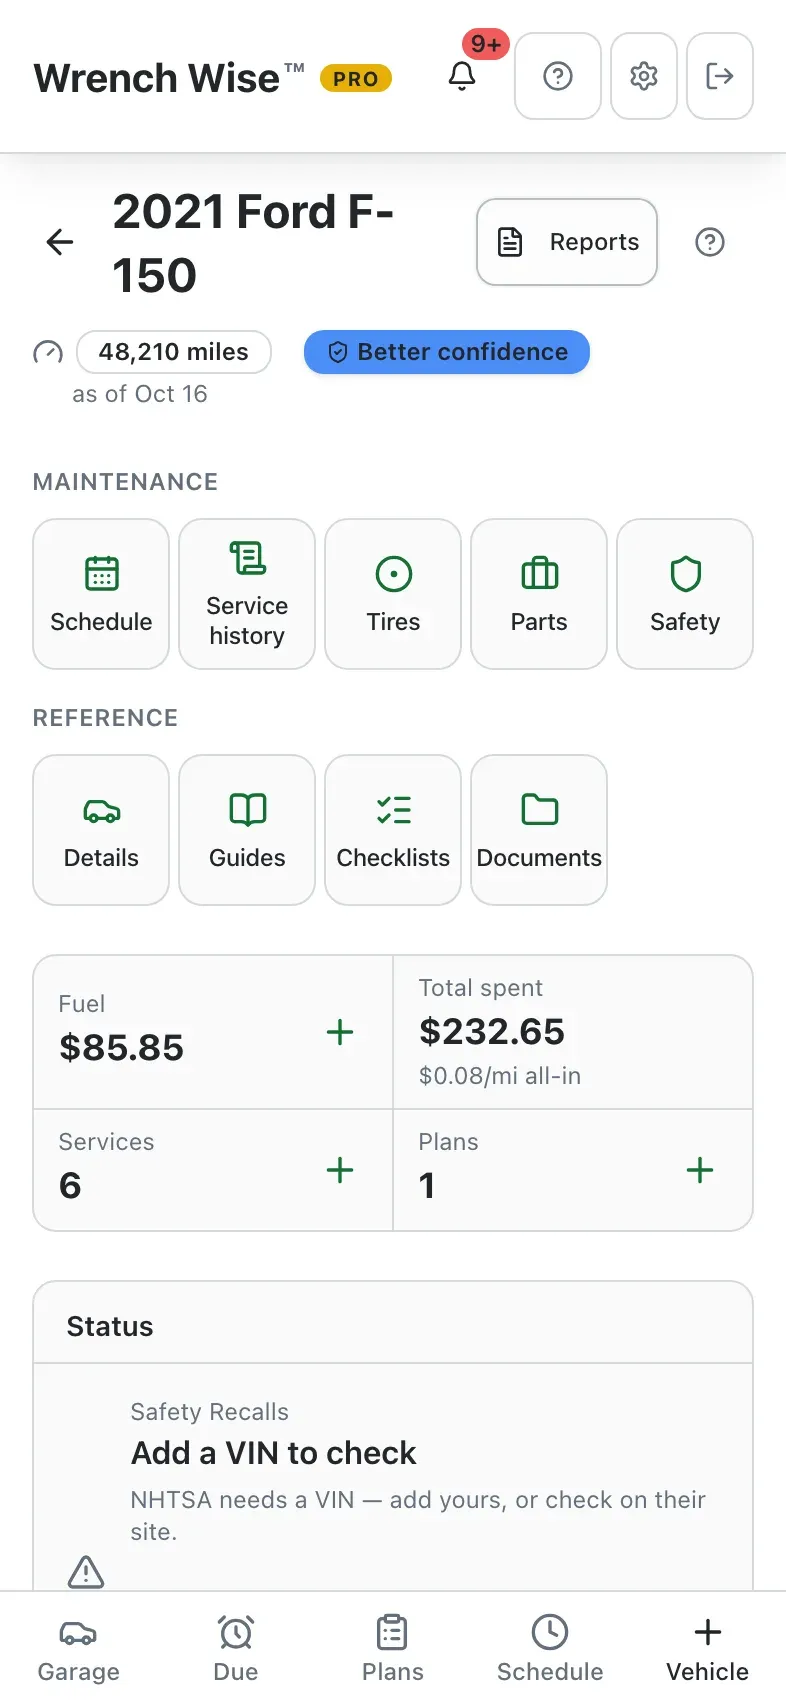
Task: Add a fuel entry with plus
Action: click(340, 1032)
